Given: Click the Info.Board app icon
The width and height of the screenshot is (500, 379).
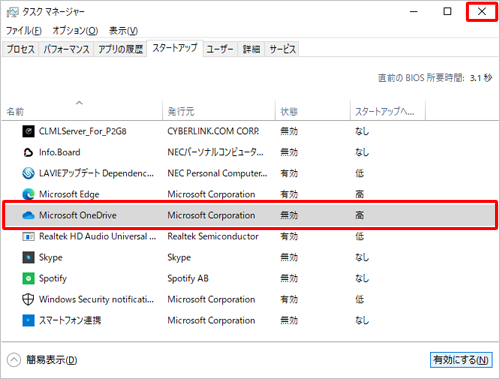Looking at the screenshot, I should pos(28,152).
